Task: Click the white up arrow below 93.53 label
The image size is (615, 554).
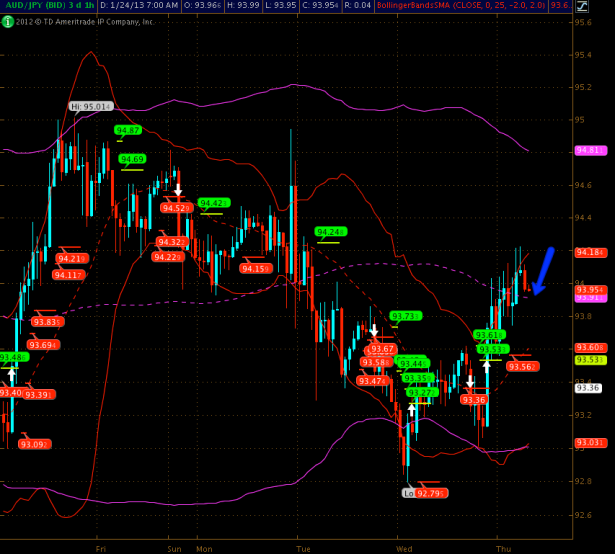Action: tap(487, 366)
